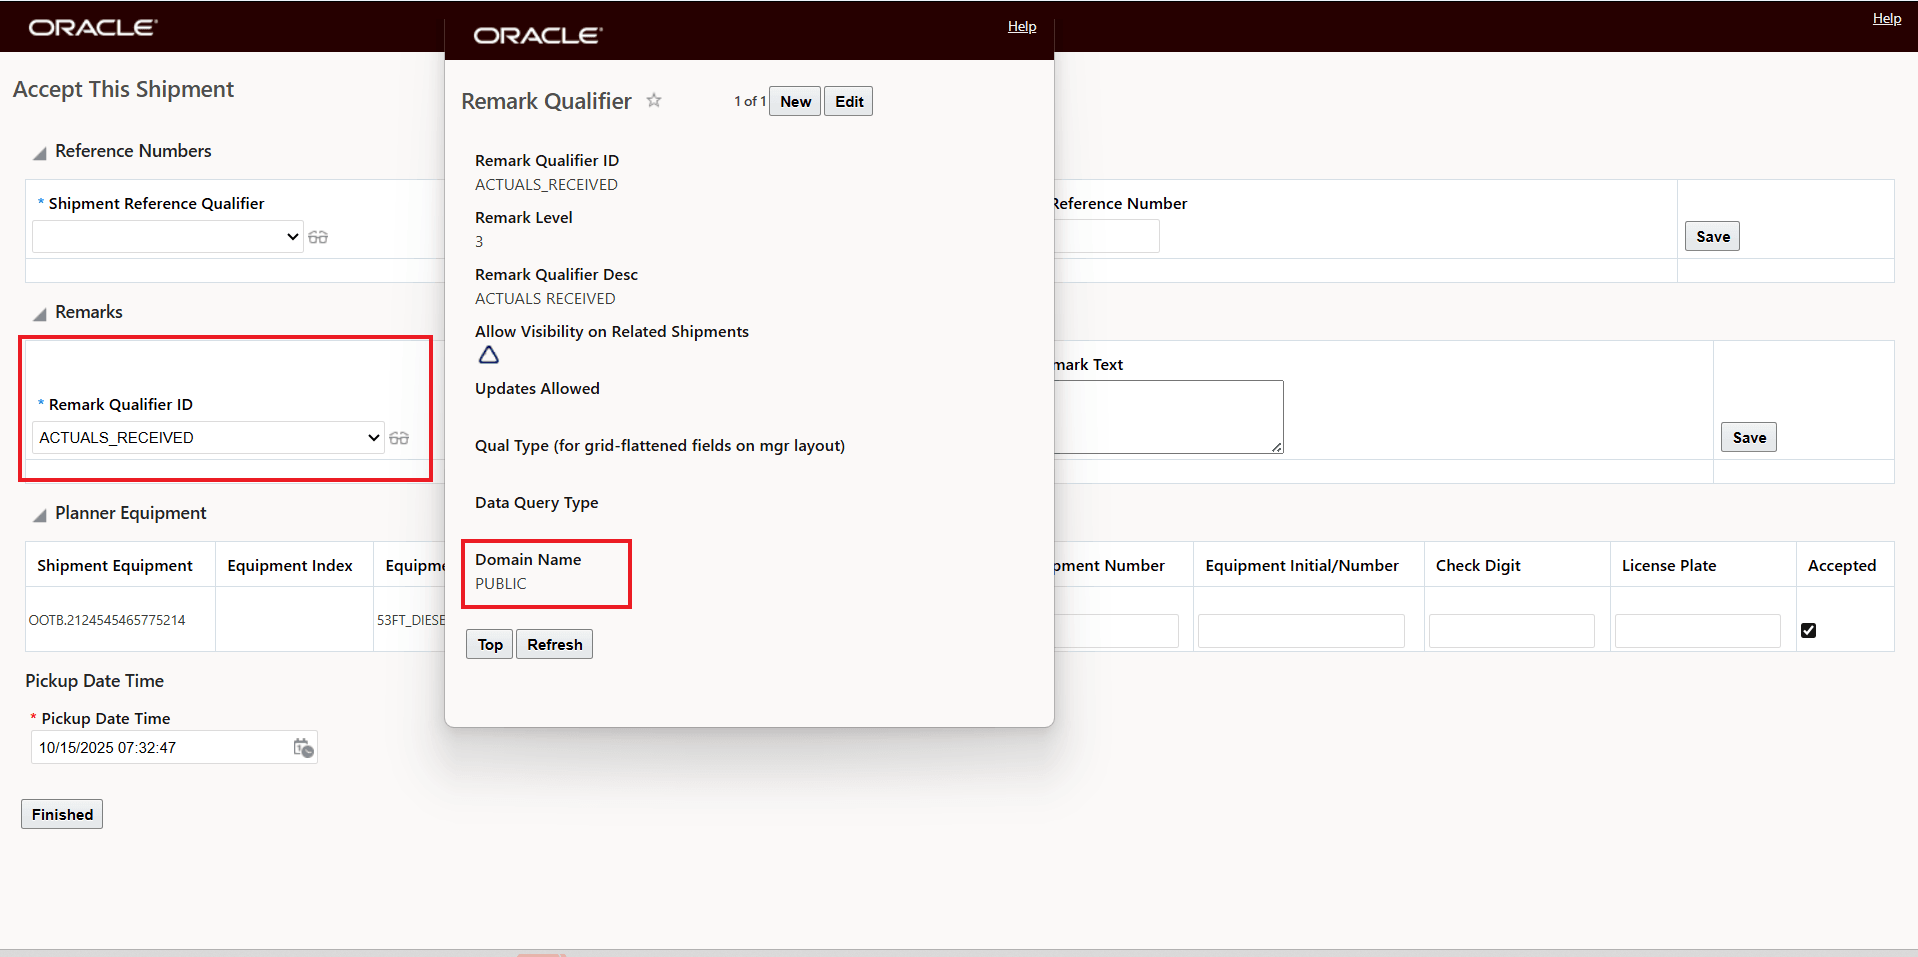This screenshot has height=957, width=1918.
Task: Click the Equipment Initial/Number column header
Action: click(x=1302, y=566)
